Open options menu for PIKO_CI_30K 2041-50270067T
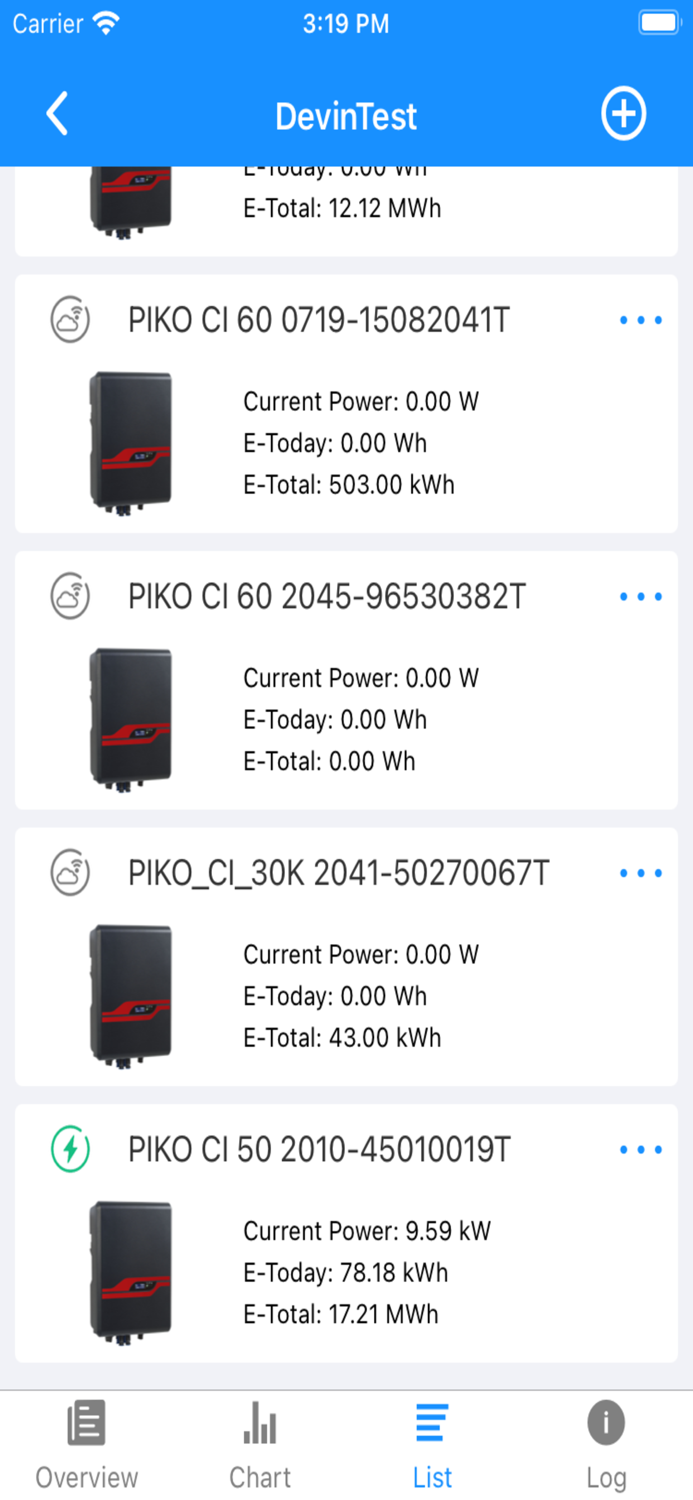The width and height of the screenshot is (693, 1500). click(640, 872)
